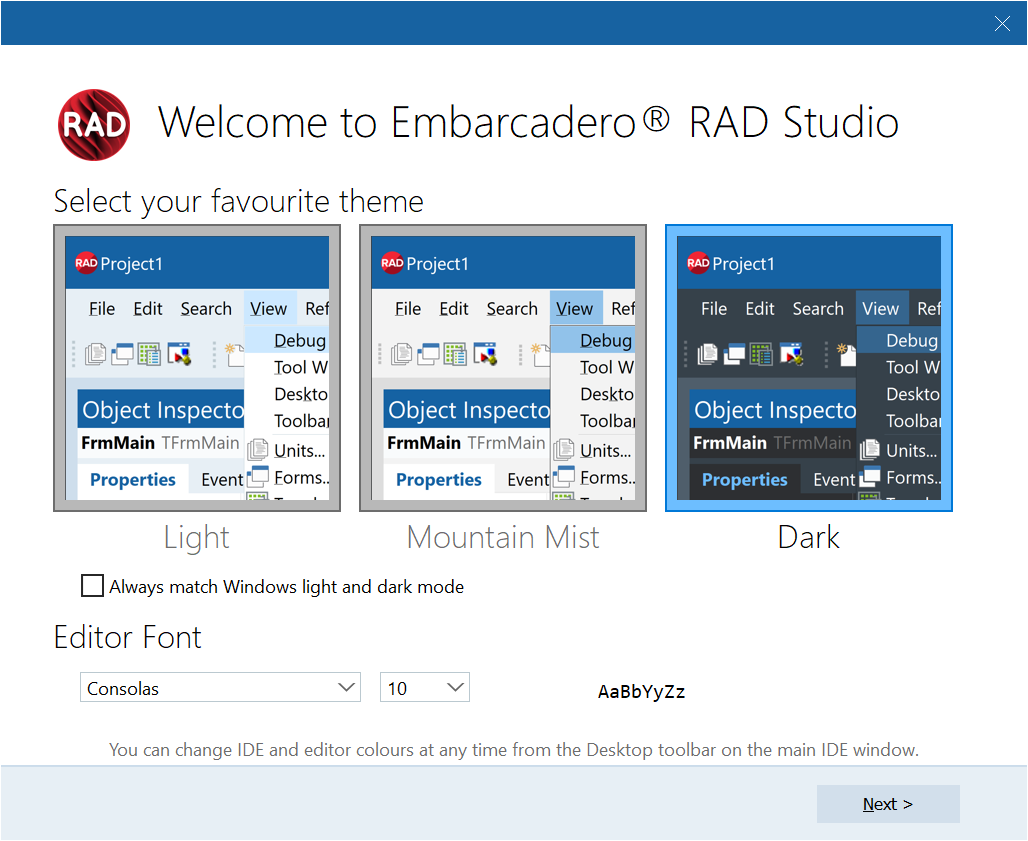Close the welcome dialog with X
1028x841 pixels.
[x=1002, y=24]
